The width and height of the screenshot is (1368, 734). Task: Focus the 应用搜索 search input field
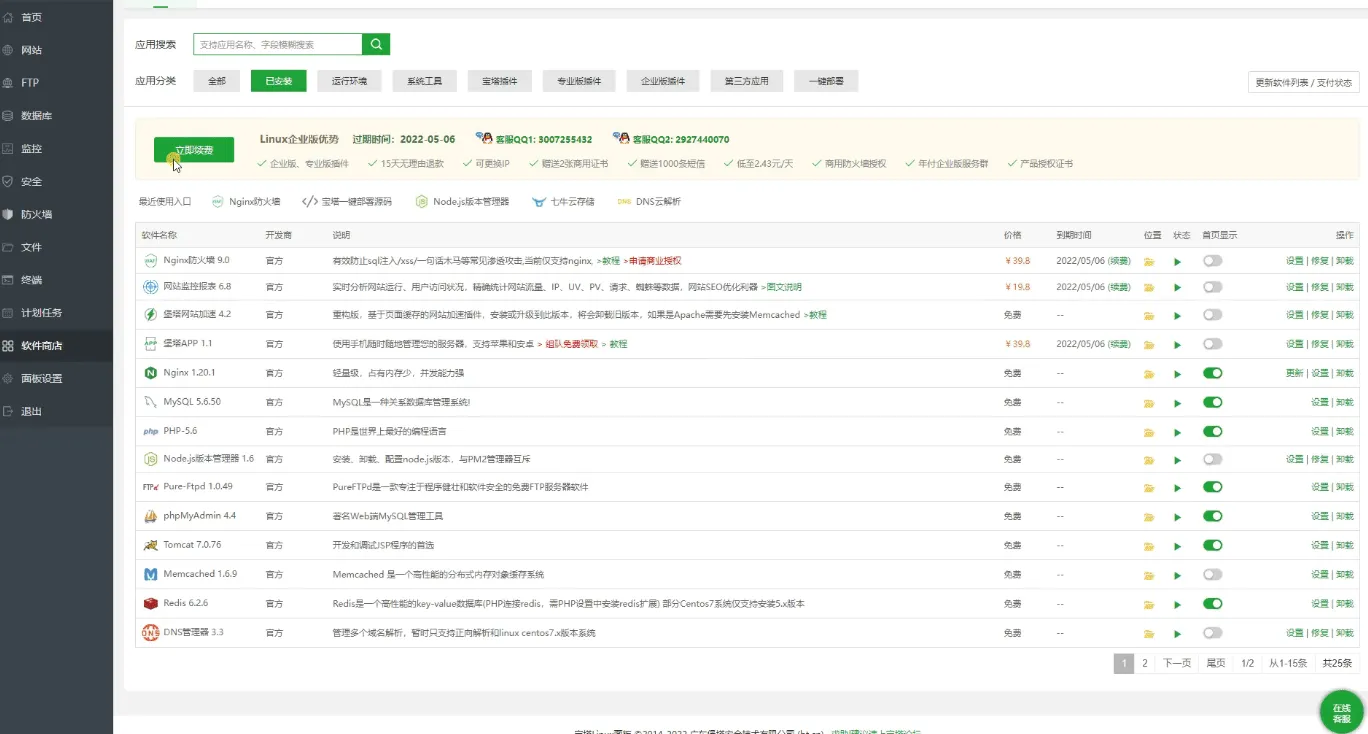277,44
